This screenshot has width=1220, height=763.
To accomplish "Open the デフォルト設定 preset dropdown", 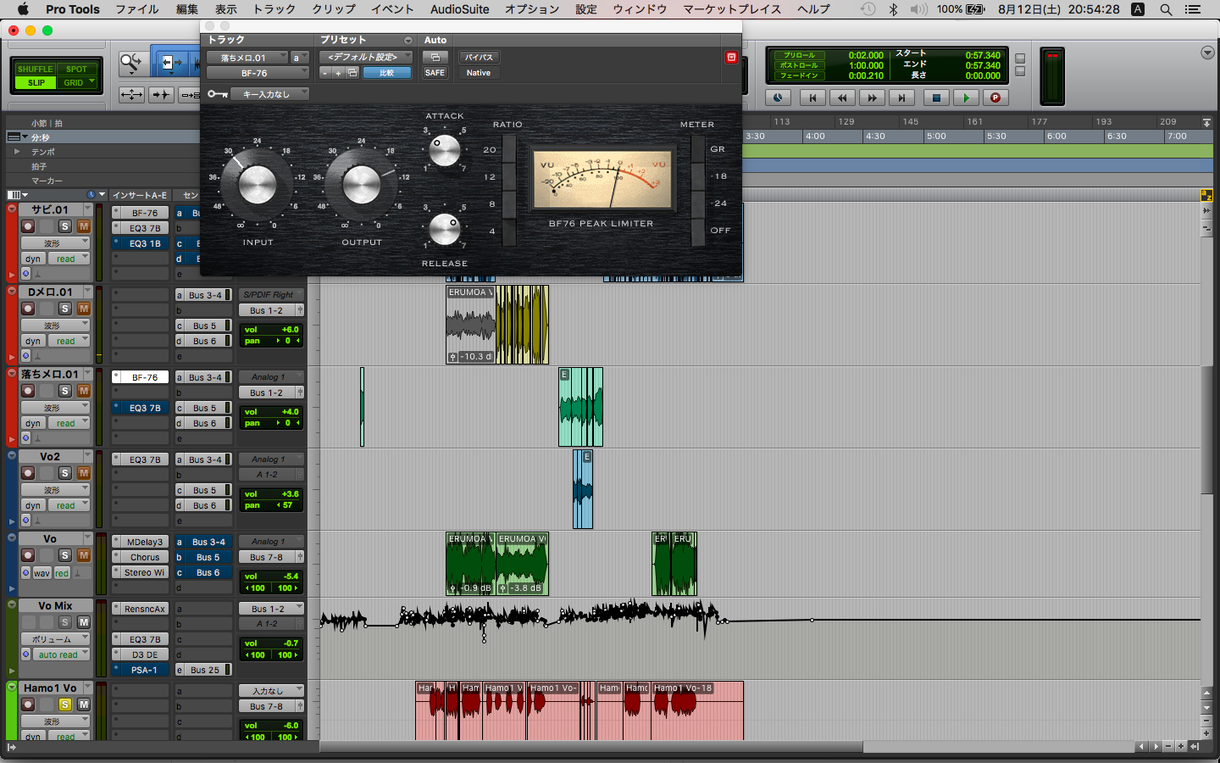I will click(x=366, y=58).
